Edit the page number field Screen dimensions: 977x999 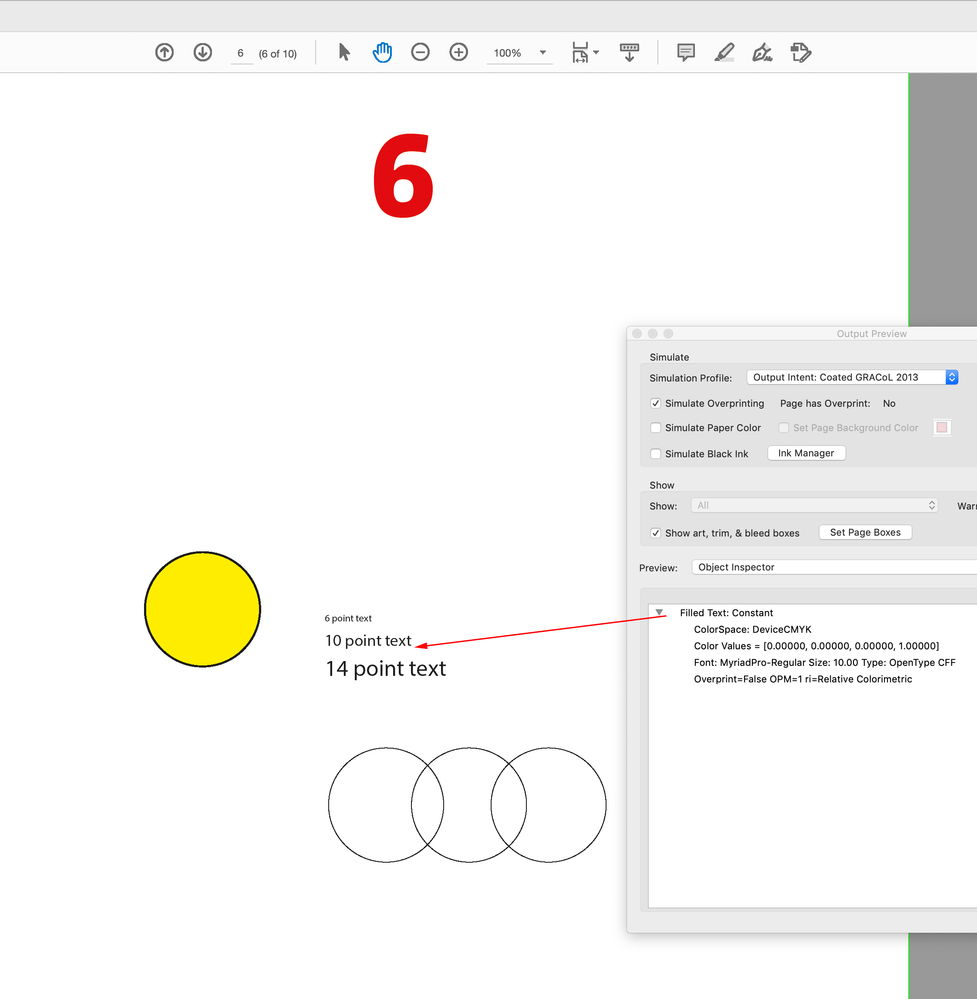click(x=241, y=54)
